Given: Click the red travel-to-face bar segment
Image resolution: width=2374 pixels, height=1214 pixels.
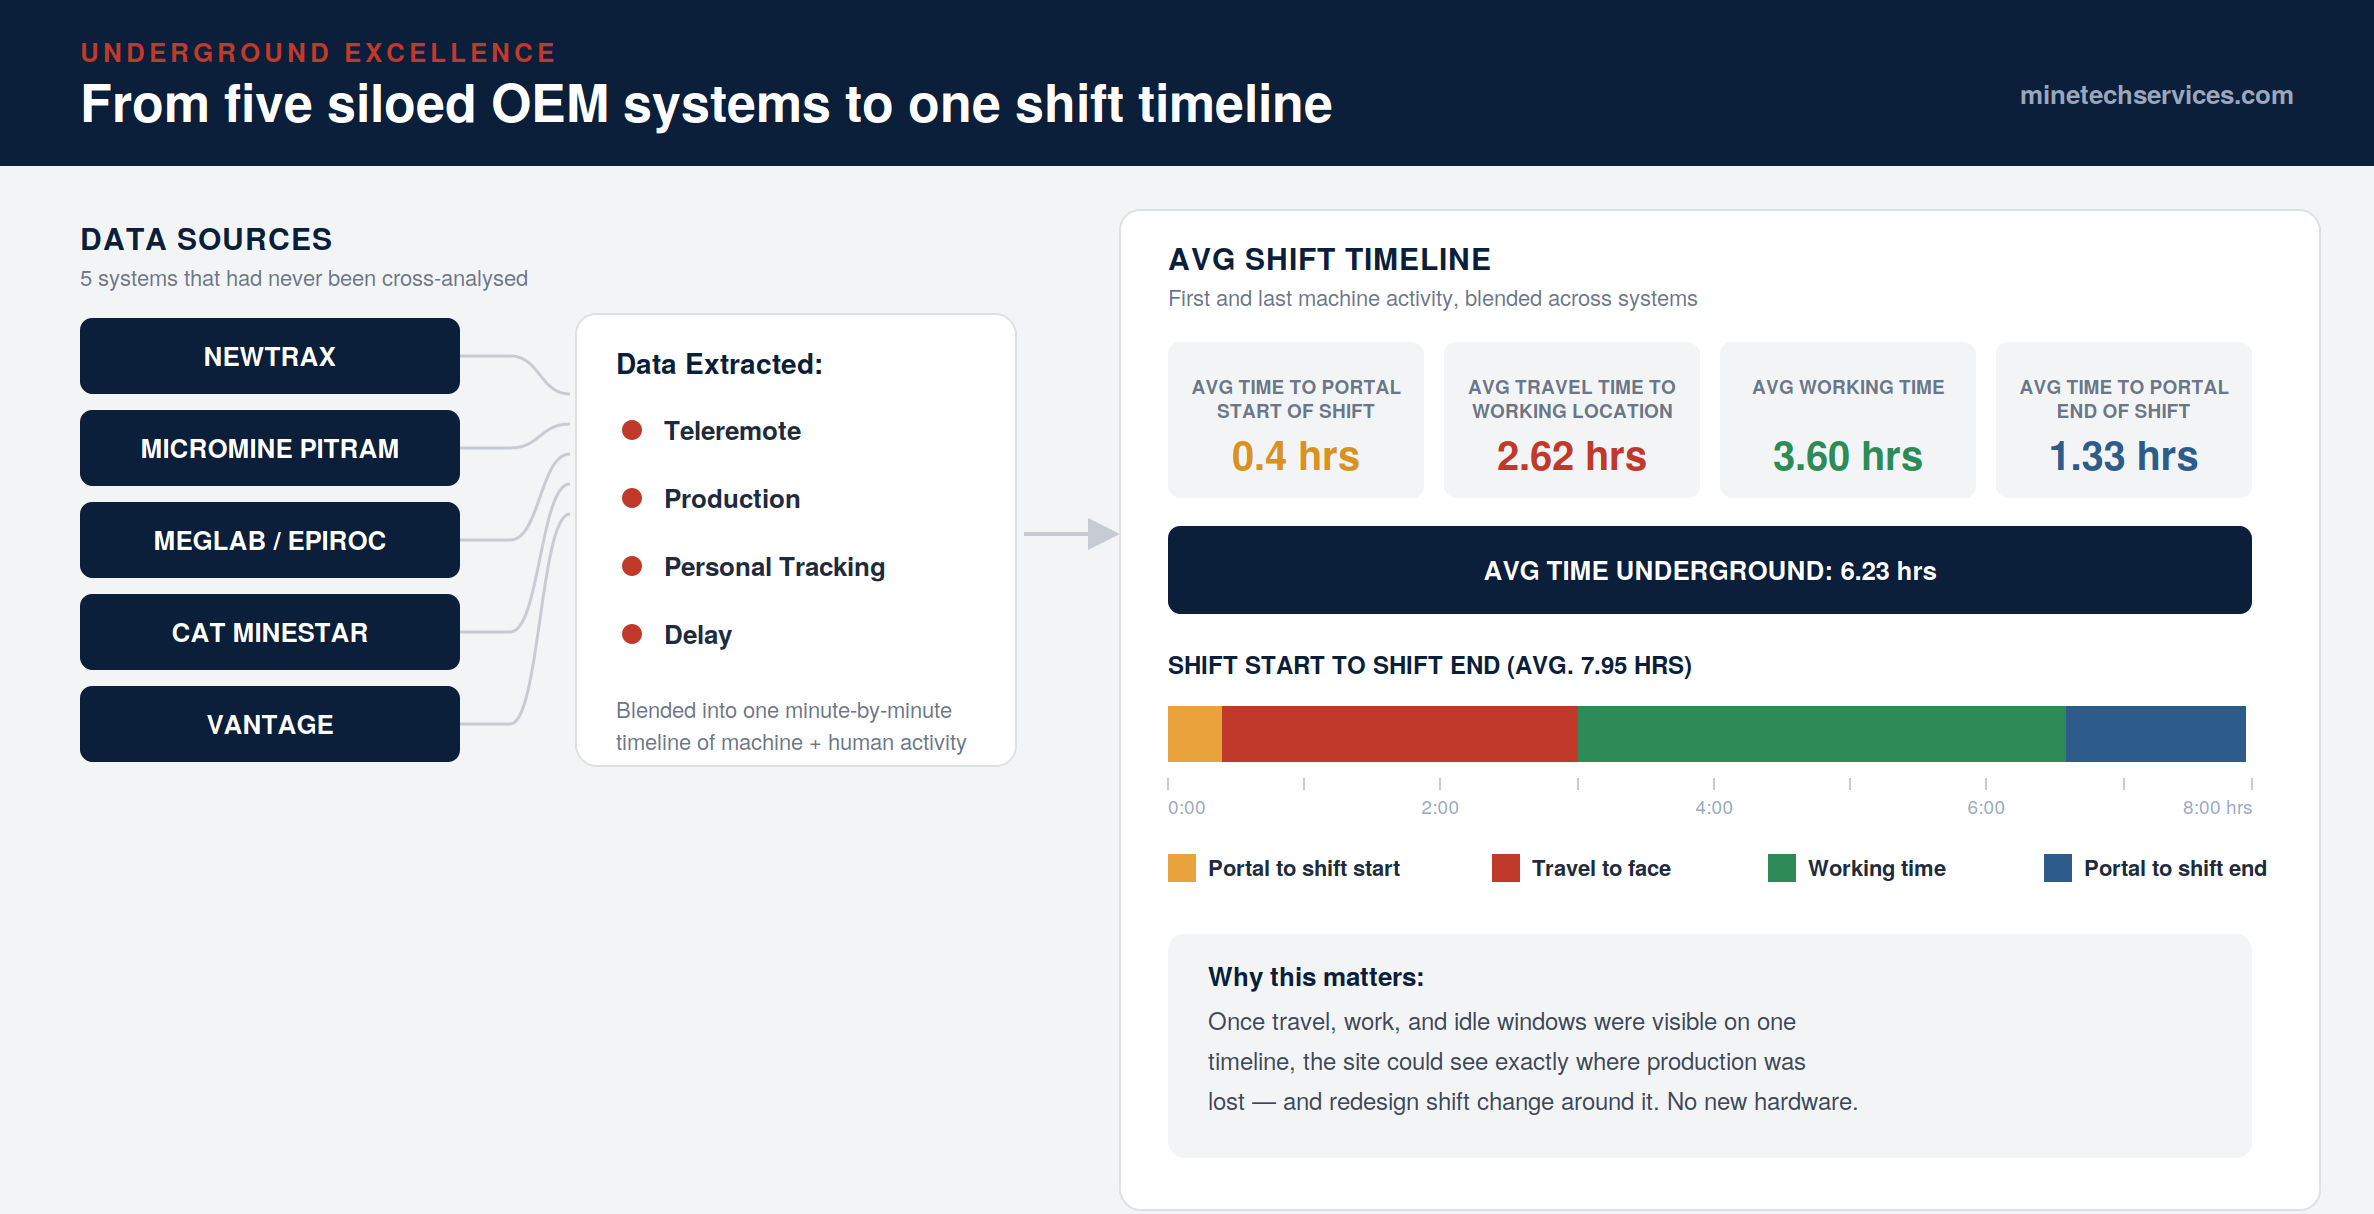Looking at the screenshot, I should (x=1400, y=734).
